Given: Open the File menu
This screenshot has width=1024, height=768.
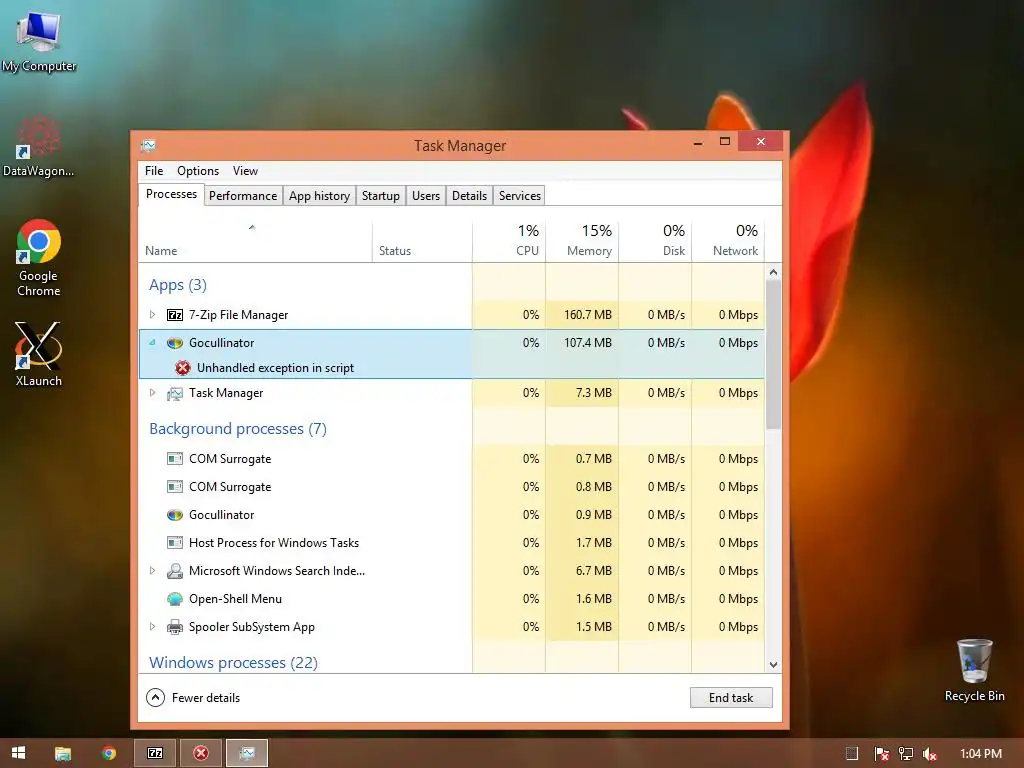Looking at the screenshot, I should 154,170.
